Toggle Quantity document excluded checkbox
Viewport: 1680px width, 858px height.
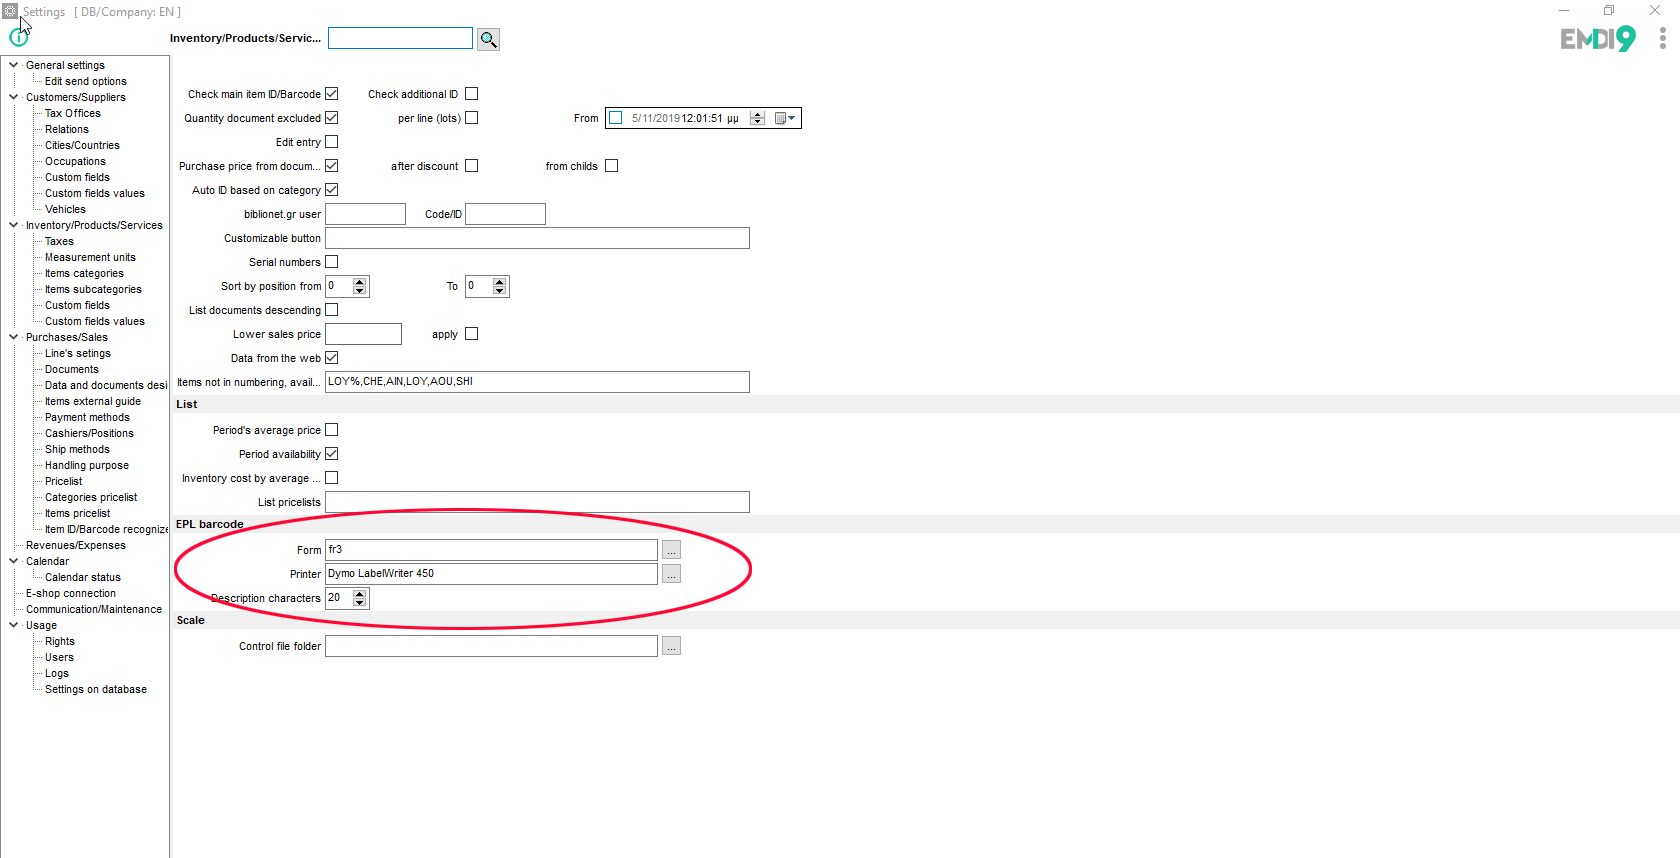[332, 118]
